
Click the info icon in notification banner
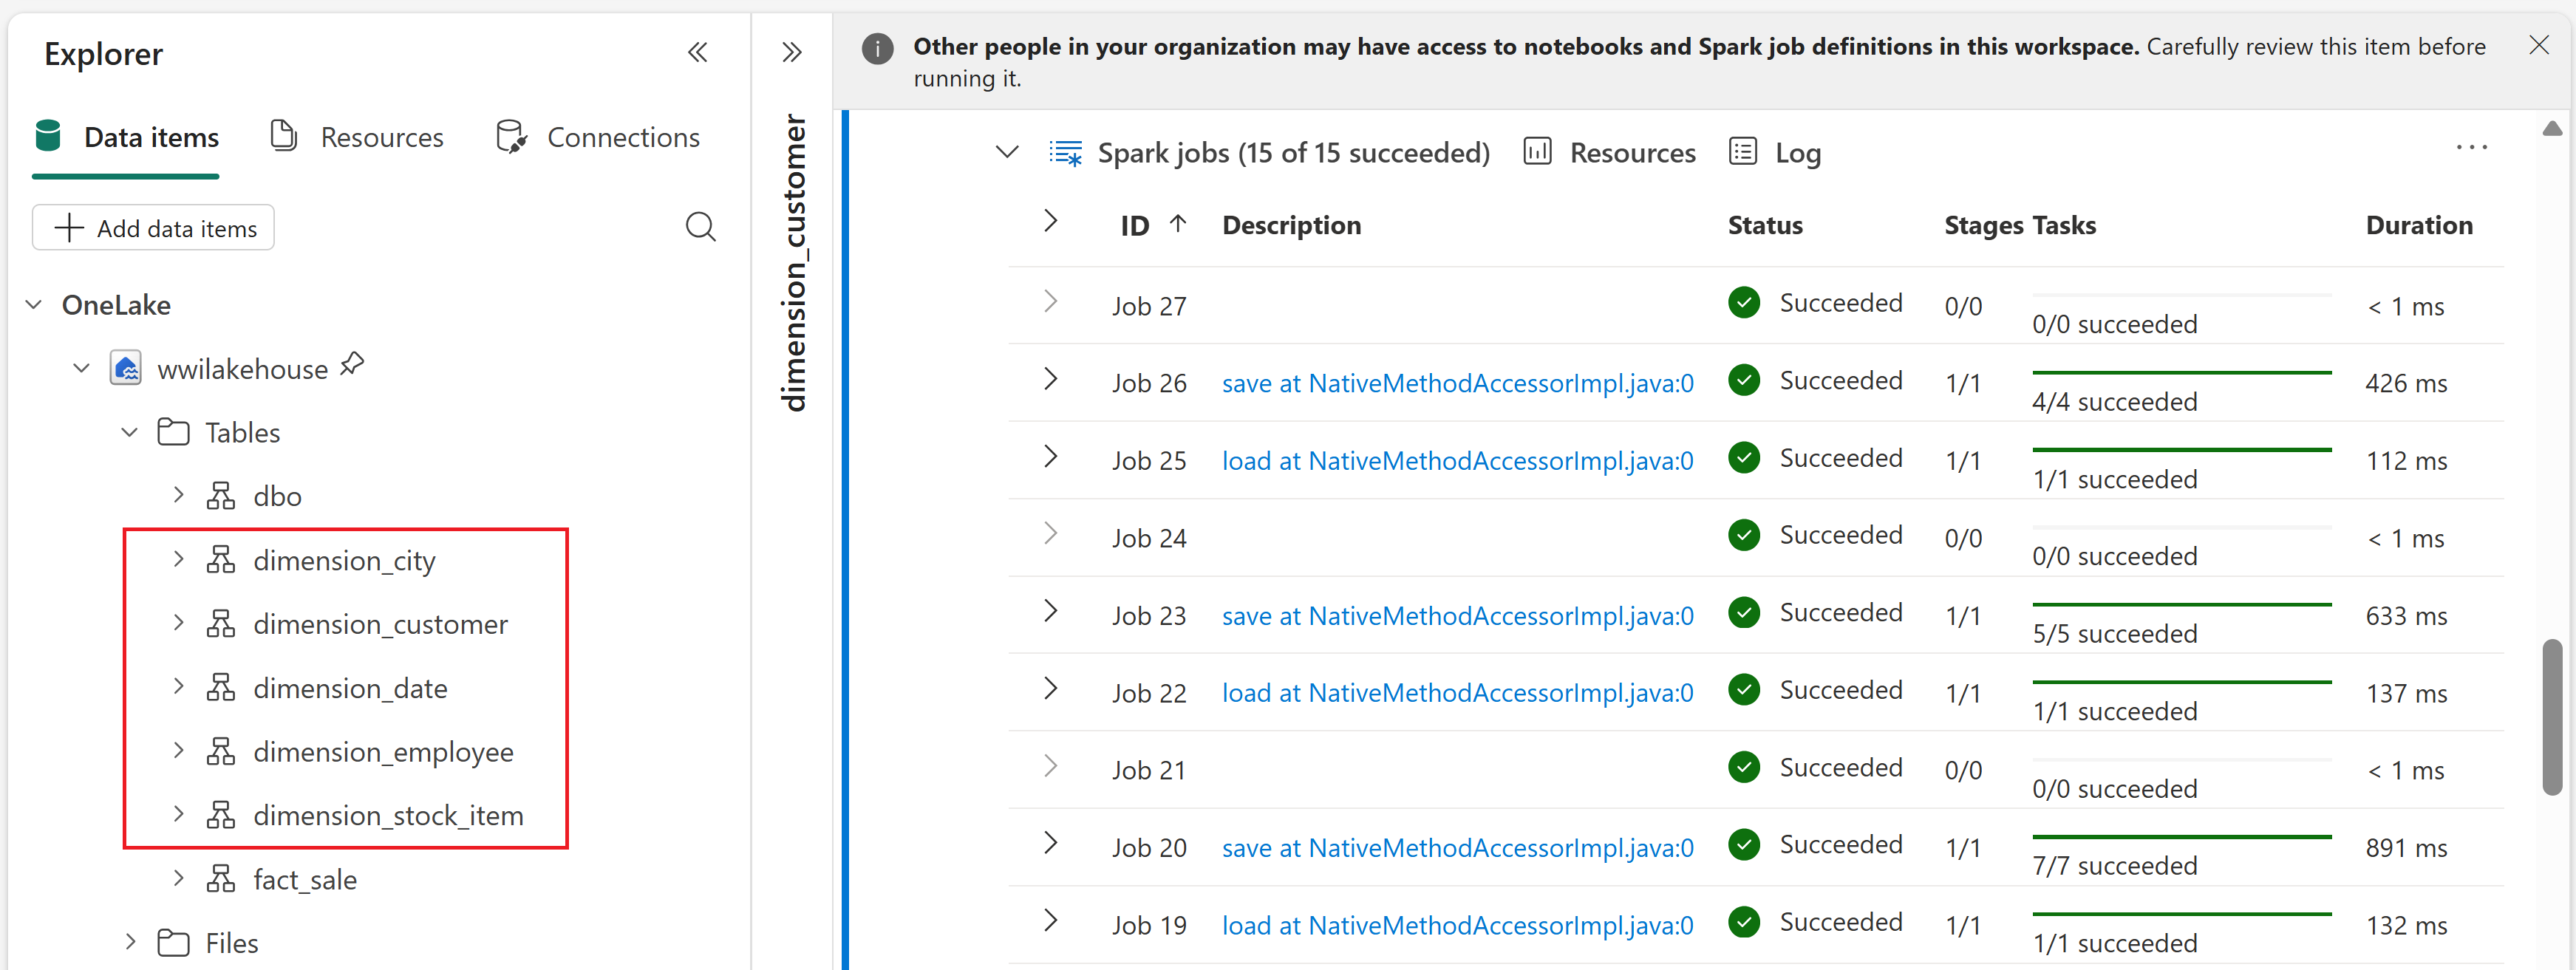[x=877, y=48]
